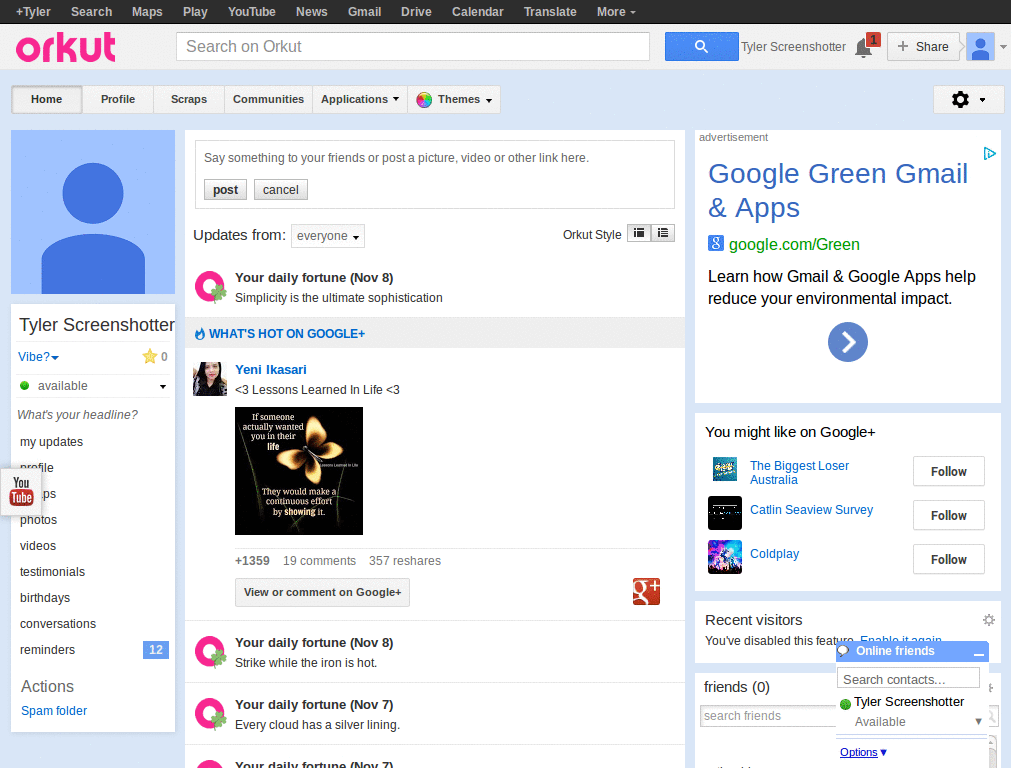Image resolution: width=1024 pixels, height=768 pixels.
Task: Open the notifications bell icon
Action: (863, 48)
